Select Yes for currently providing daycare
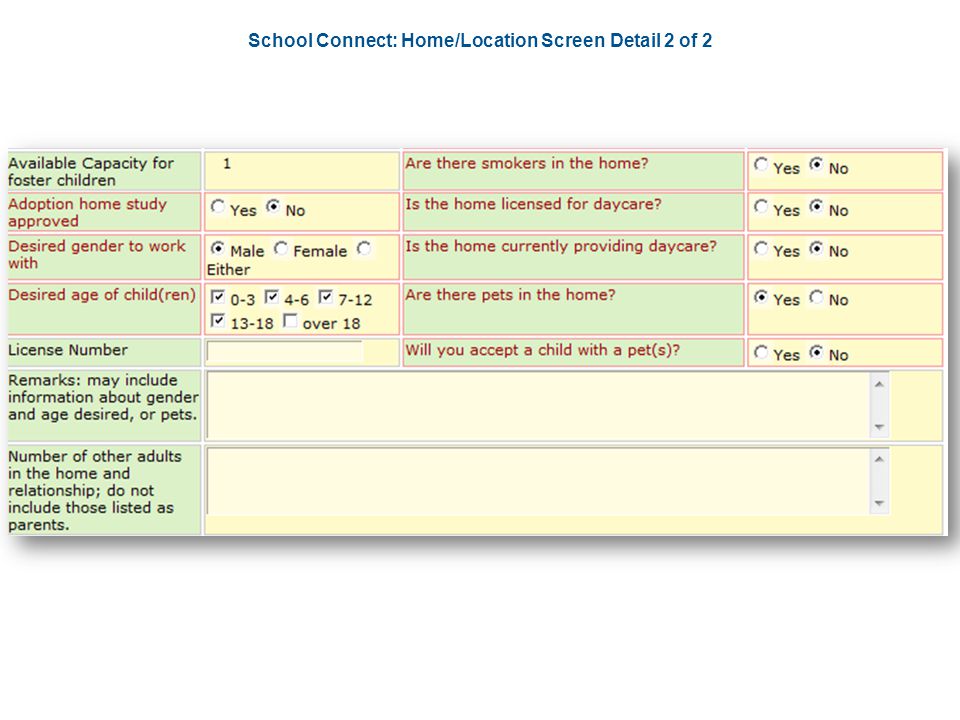Image resolution: width=960 pixels, height=720 pixels. [760, 248]
